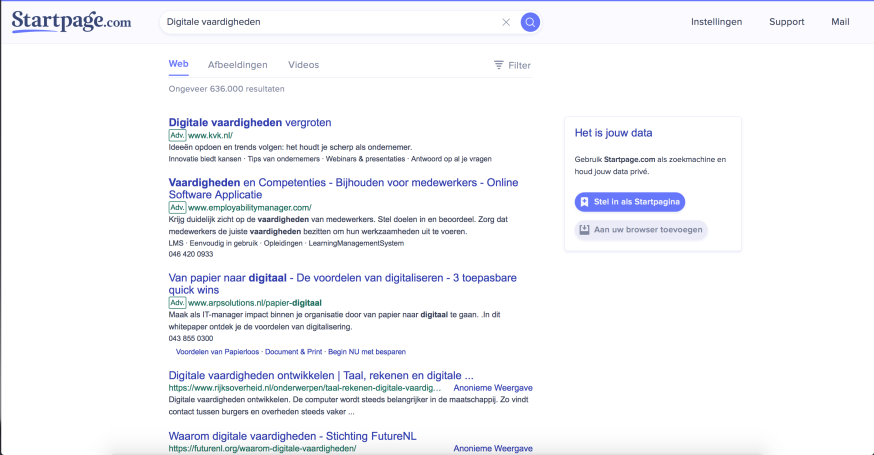Click the Adv. badge beside arpsolutions.nl
874x455 pixels.
[x=177, y=303]
